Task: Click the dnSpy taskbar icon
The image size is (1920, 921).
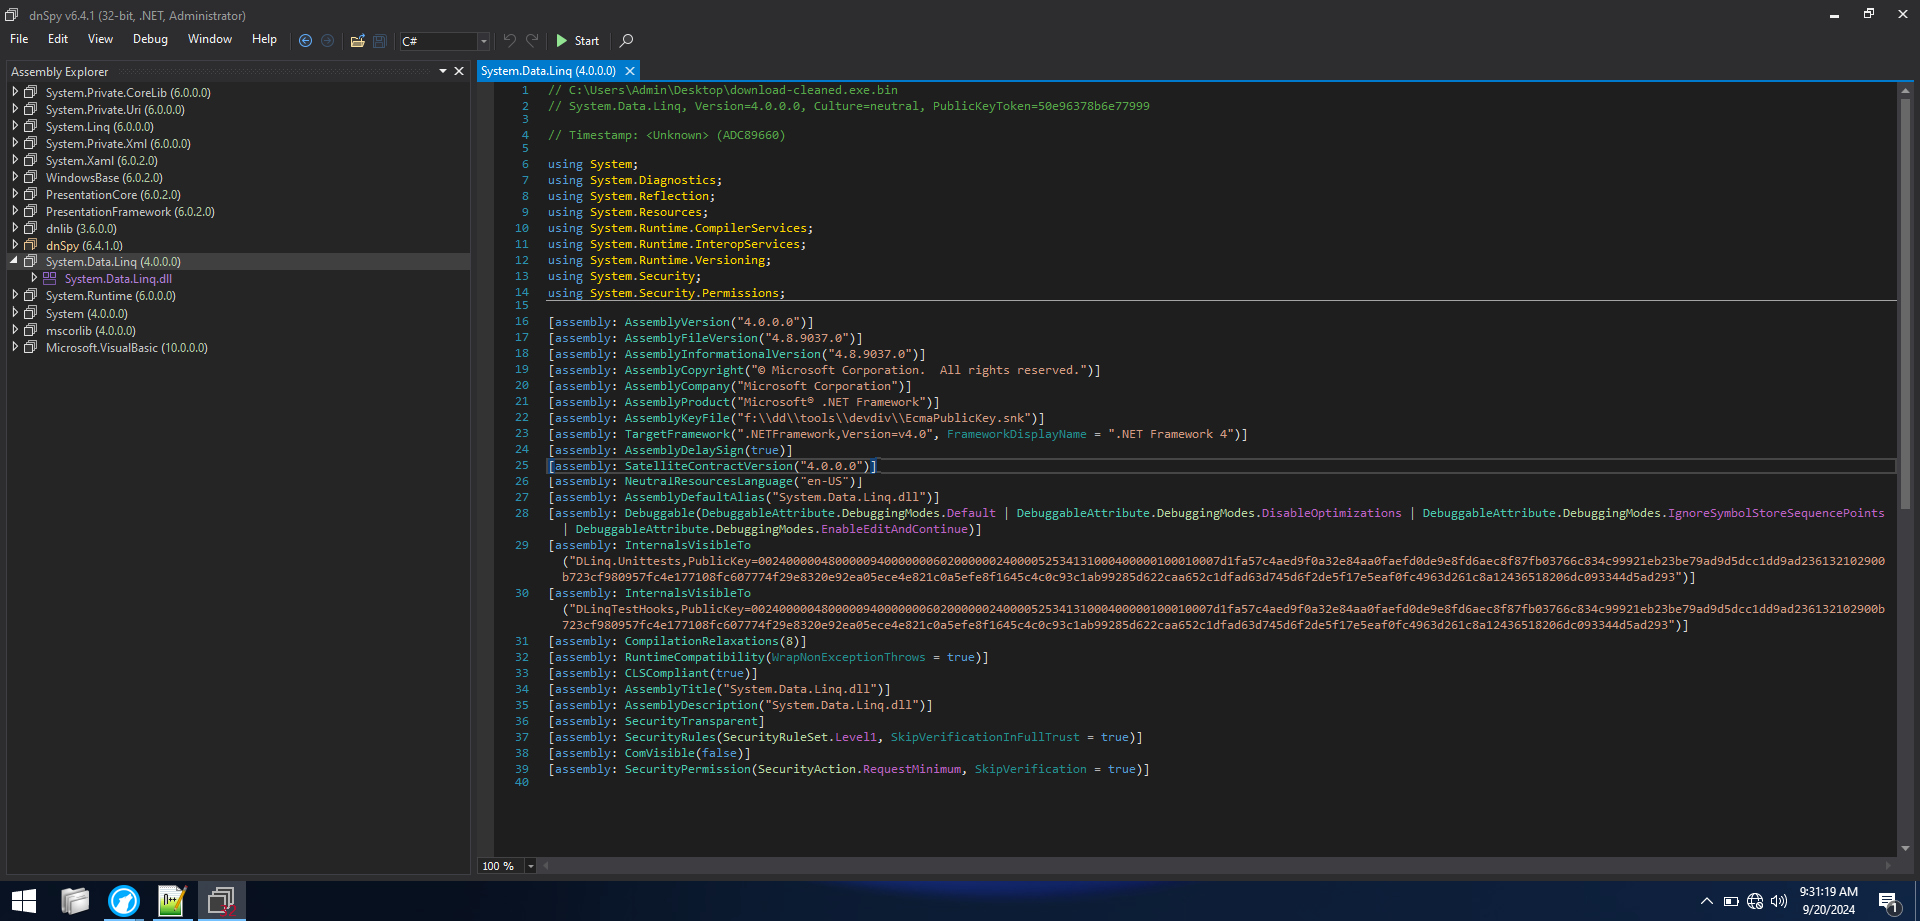Action: point(221,901)
